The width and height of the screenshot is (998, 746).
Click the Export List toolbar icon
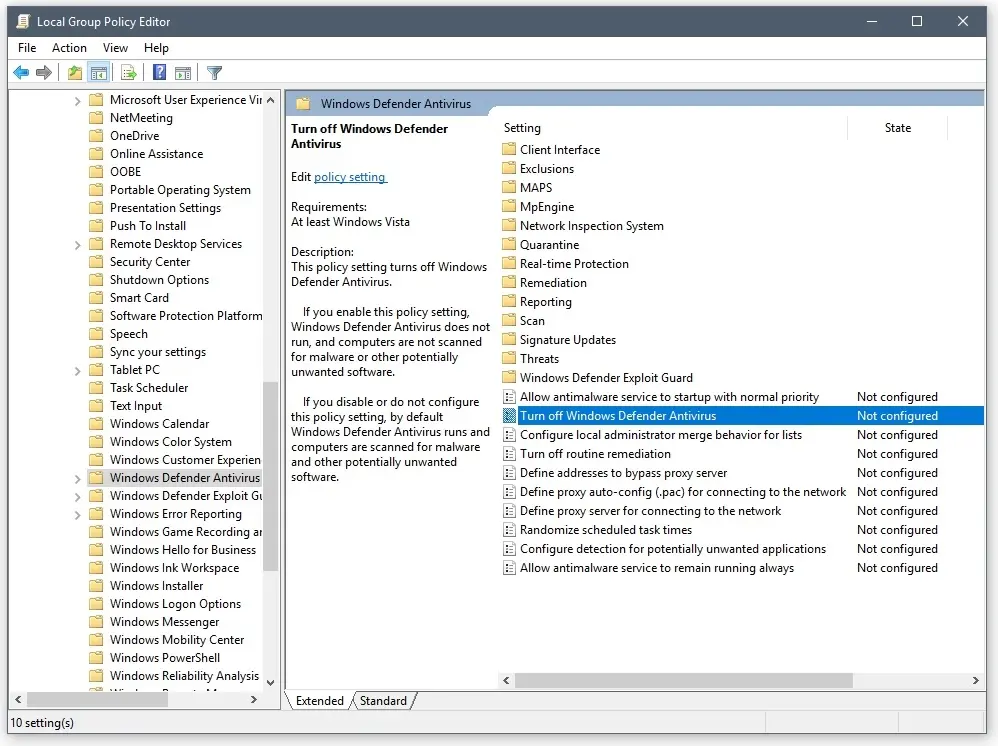tap(129, 73)
